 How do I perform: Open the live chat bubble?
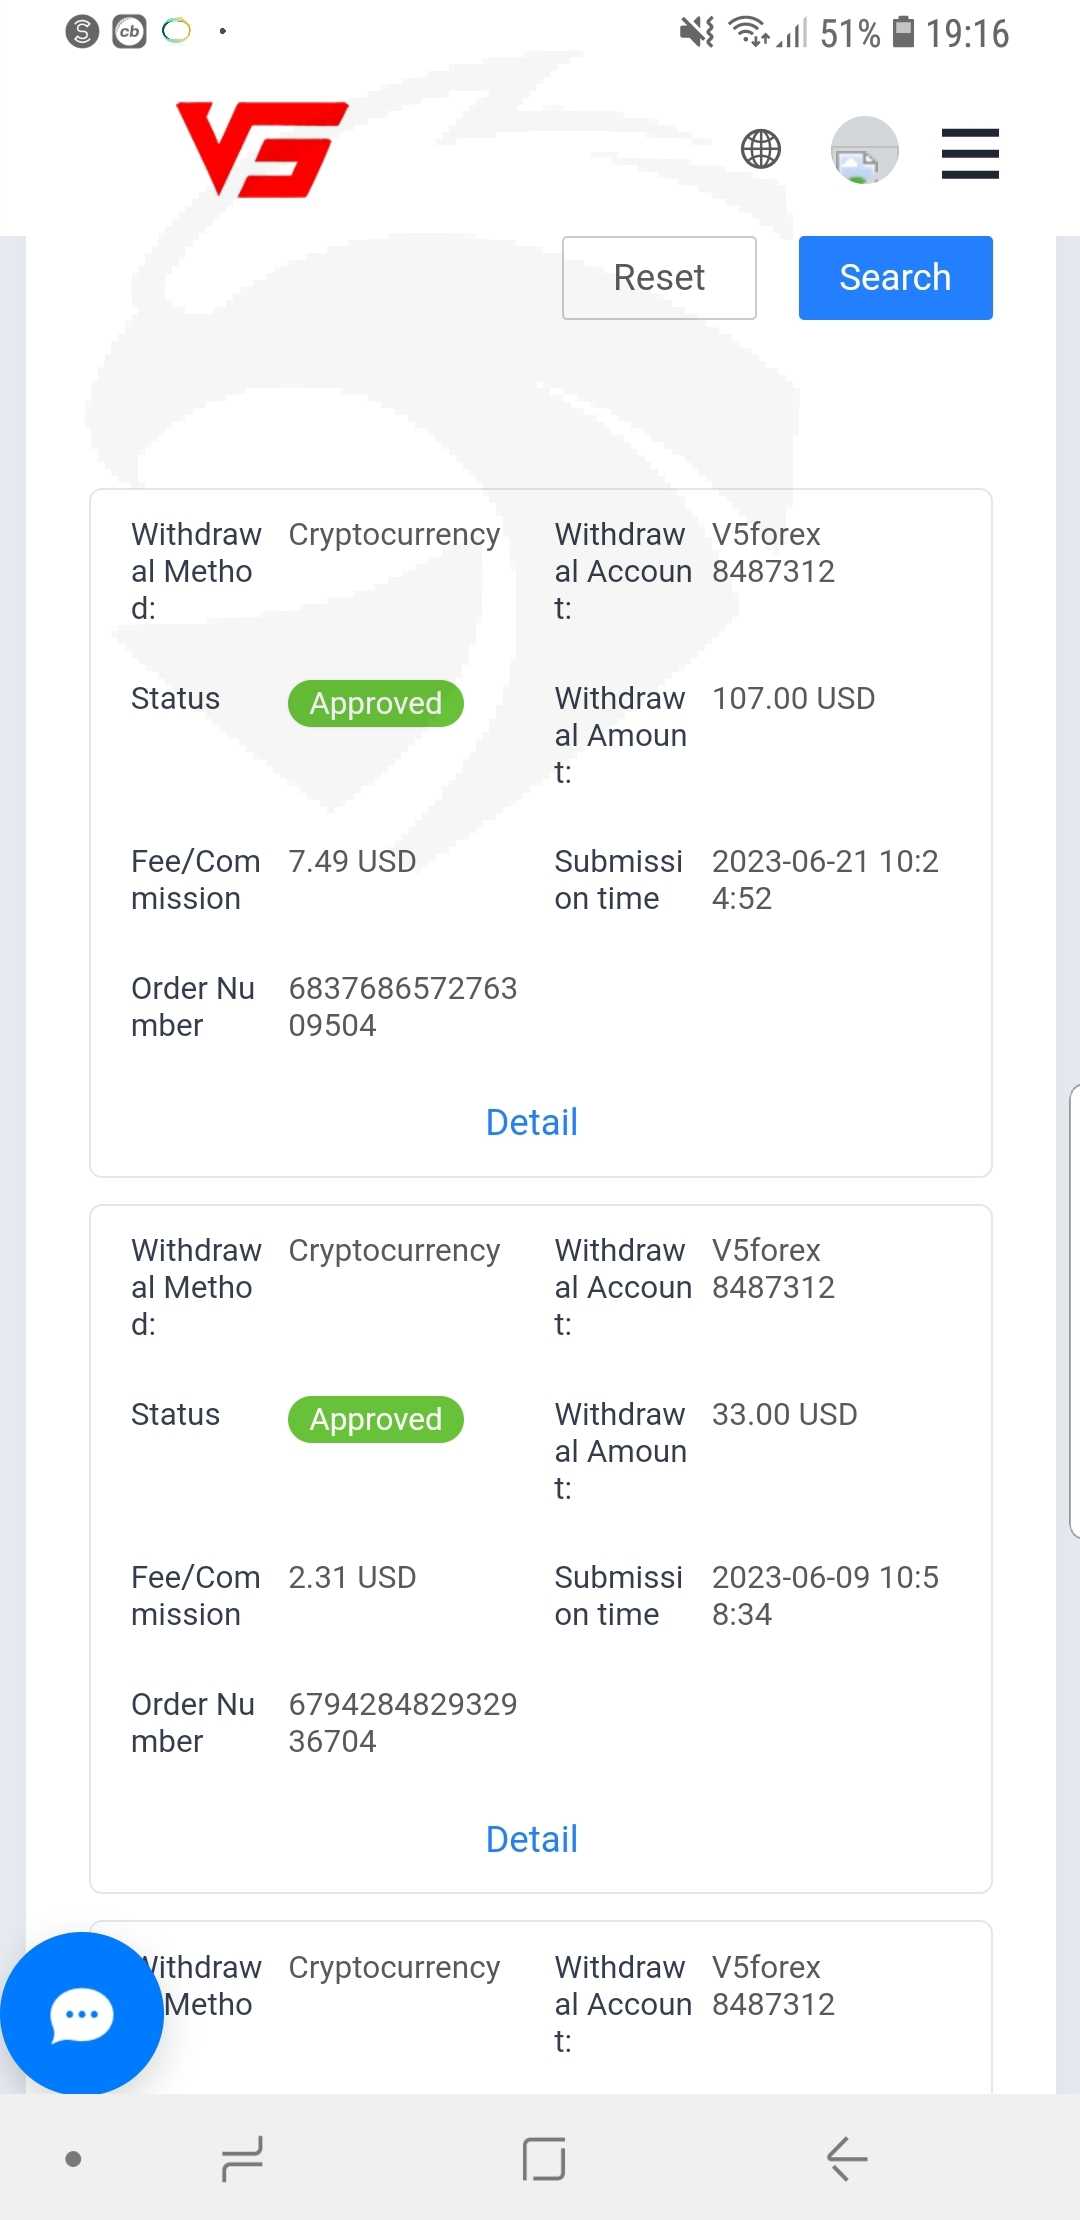81,2013
